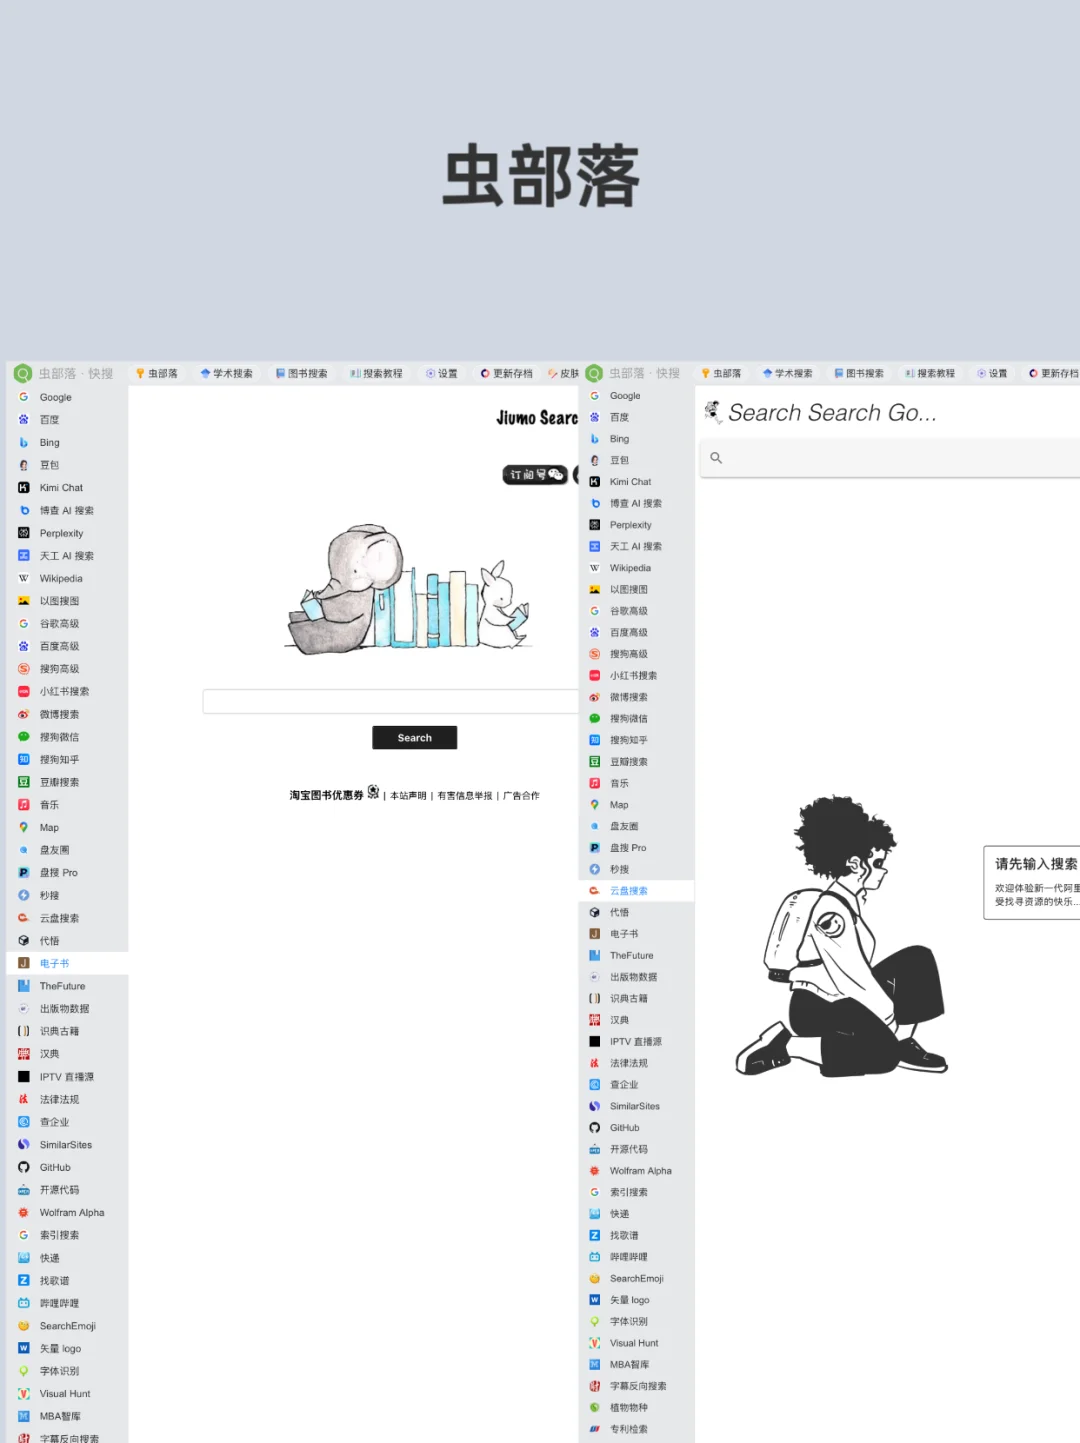Viewport: 1080px width, 1443px height.
Task: Click the Perplexity icon in the left screenshot's sidebar
Action: 23,533
